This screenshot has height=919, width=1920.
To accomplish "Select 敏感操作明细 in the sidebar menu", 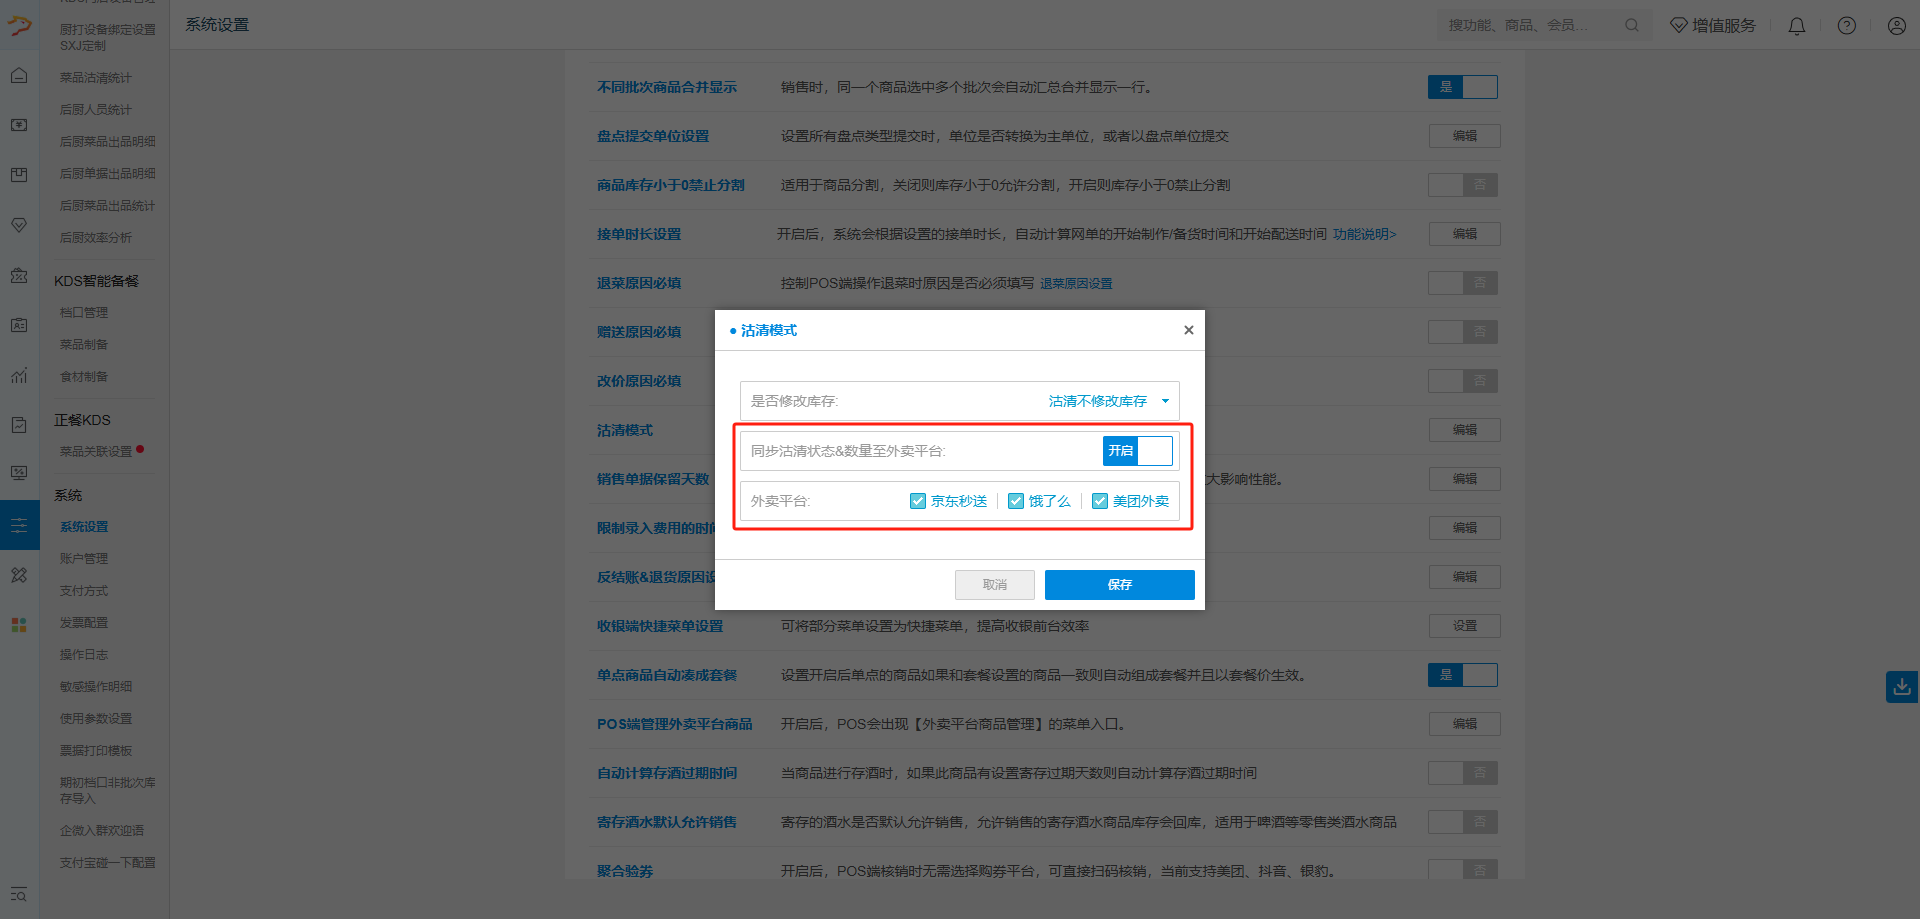I will pos(96,687).
